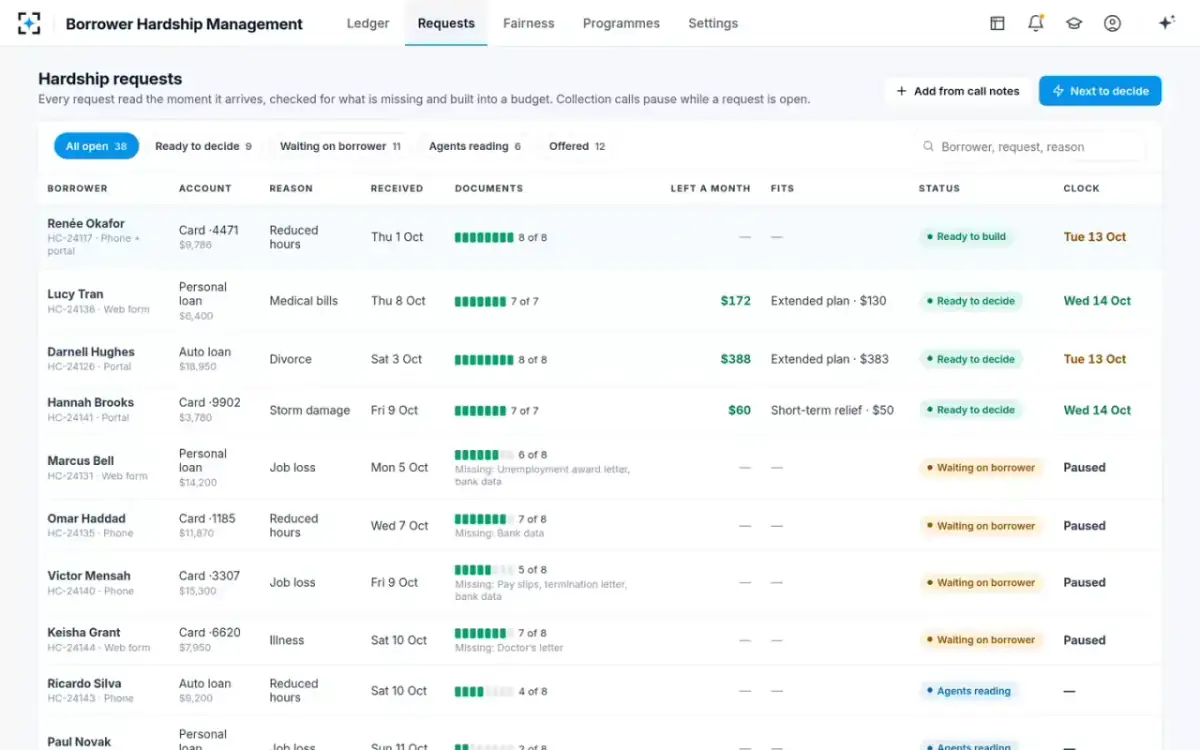Click the app logo icon
Viewport: 1200px width, 750px height.
pos(29,23)
